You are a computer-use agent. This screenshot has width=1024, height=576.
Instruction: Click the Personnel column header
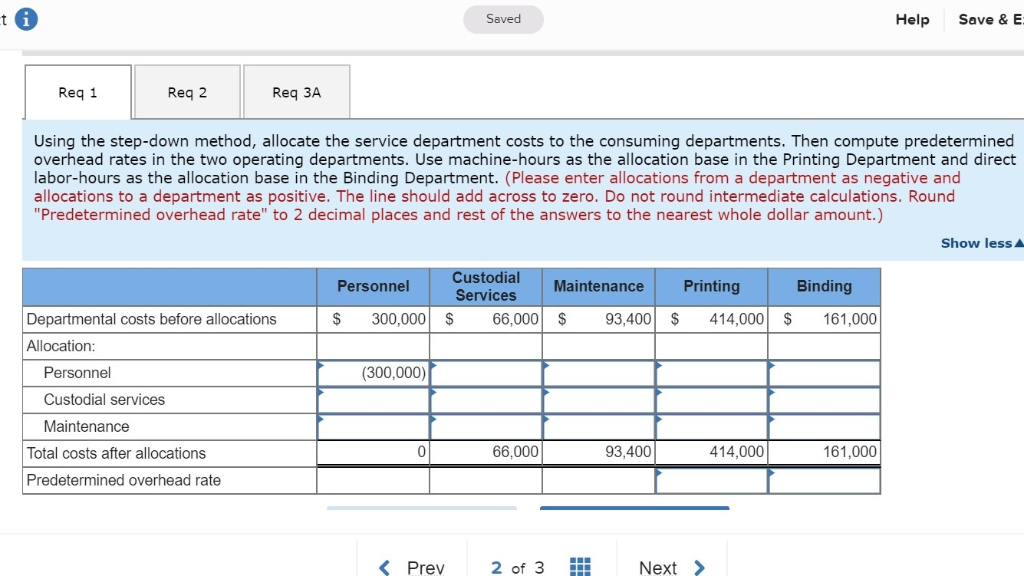tap(374, 287)
